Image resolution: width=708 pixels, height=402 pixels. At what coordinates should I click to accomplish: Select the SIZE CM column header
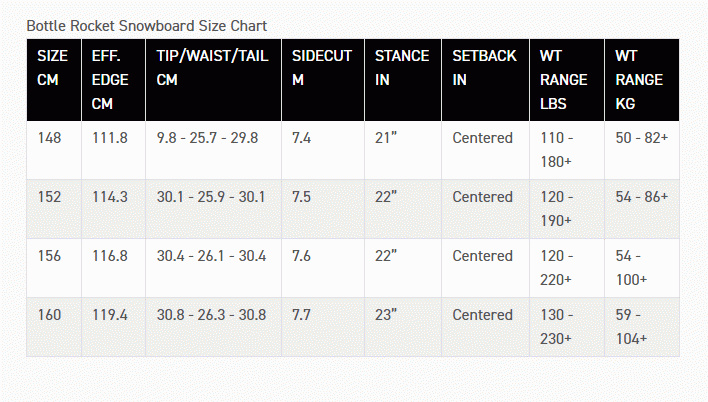point(54,80)
